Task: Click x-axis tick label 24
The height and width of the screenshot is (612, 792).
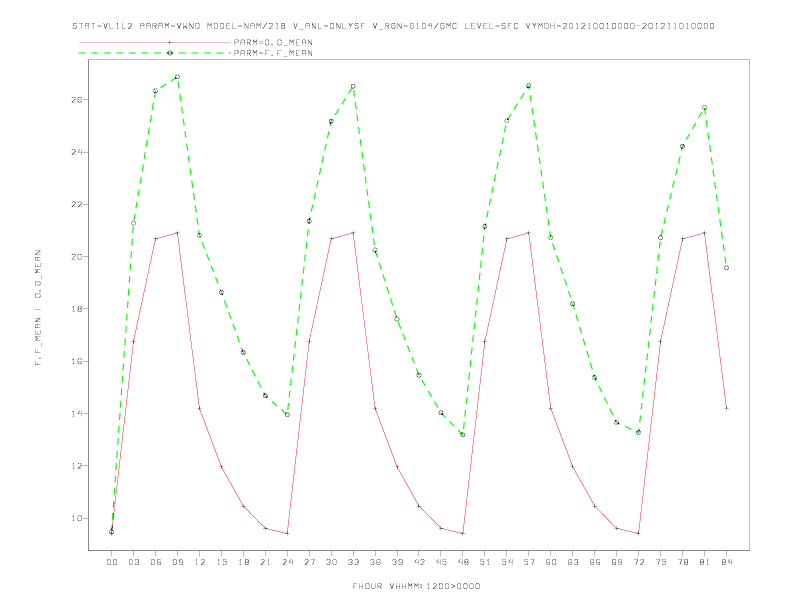Action: [287, 562]
